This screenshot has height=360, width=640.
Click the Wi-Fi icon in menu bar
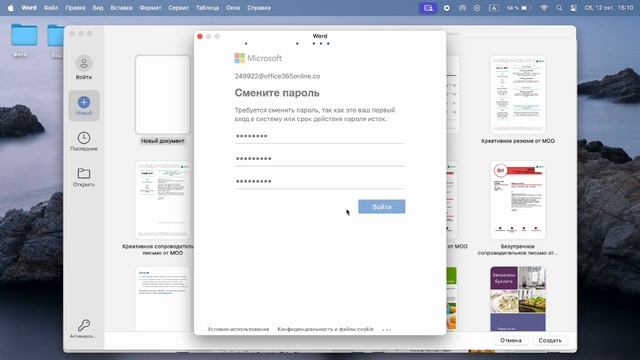tap(544, 8)
